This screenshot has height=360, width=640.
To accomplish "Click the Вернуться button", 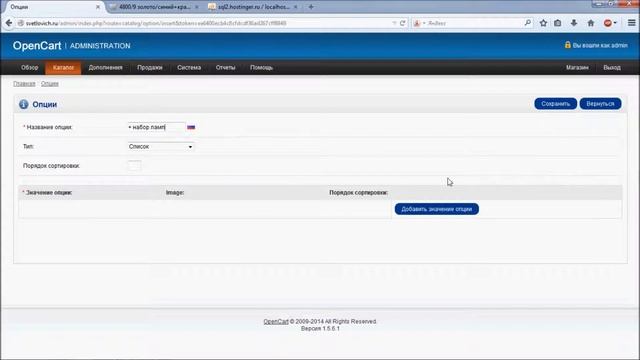I will point(600,104).
